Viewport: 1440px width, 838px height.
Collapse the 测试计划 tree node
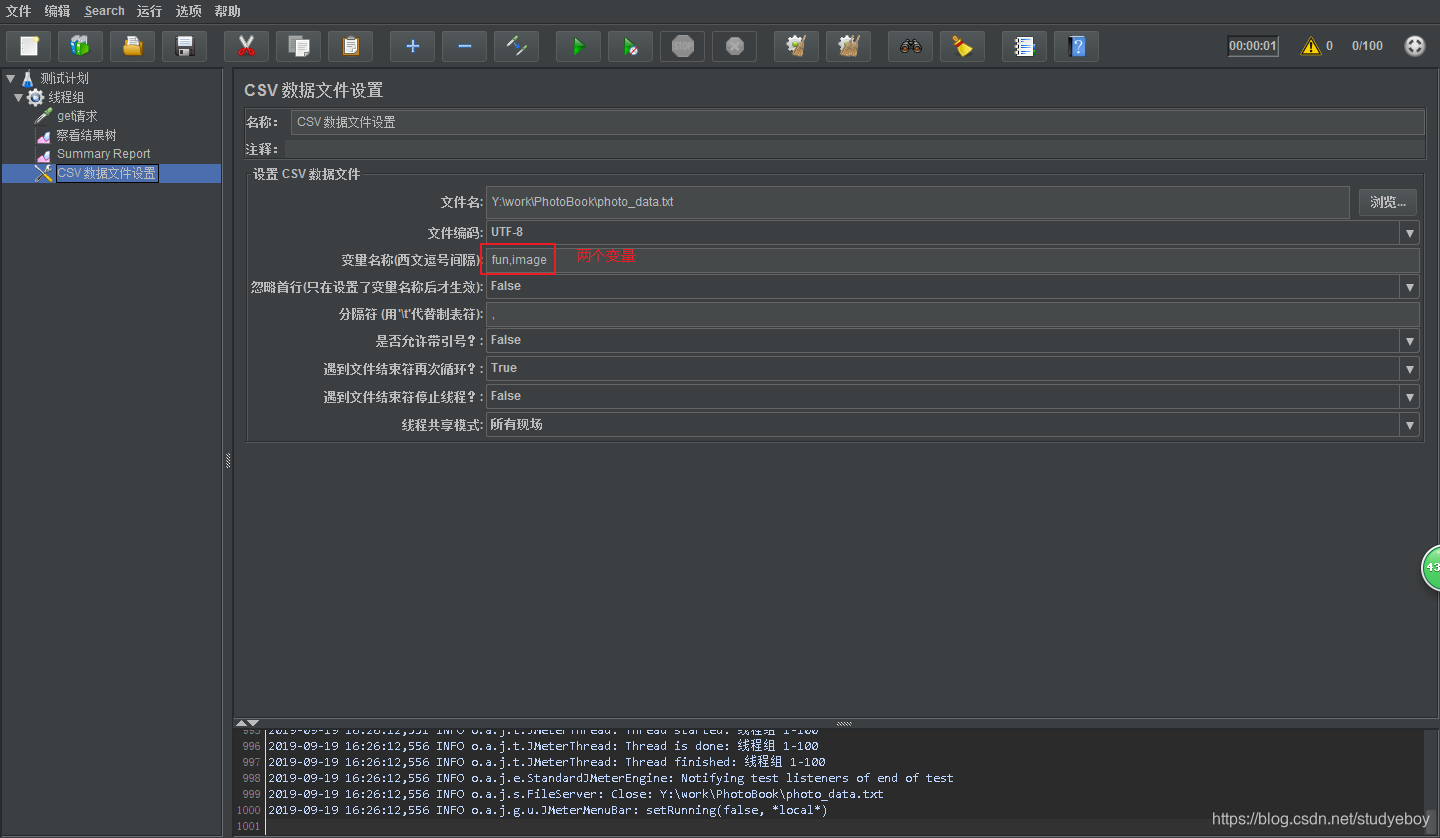(x=10, y=78)
